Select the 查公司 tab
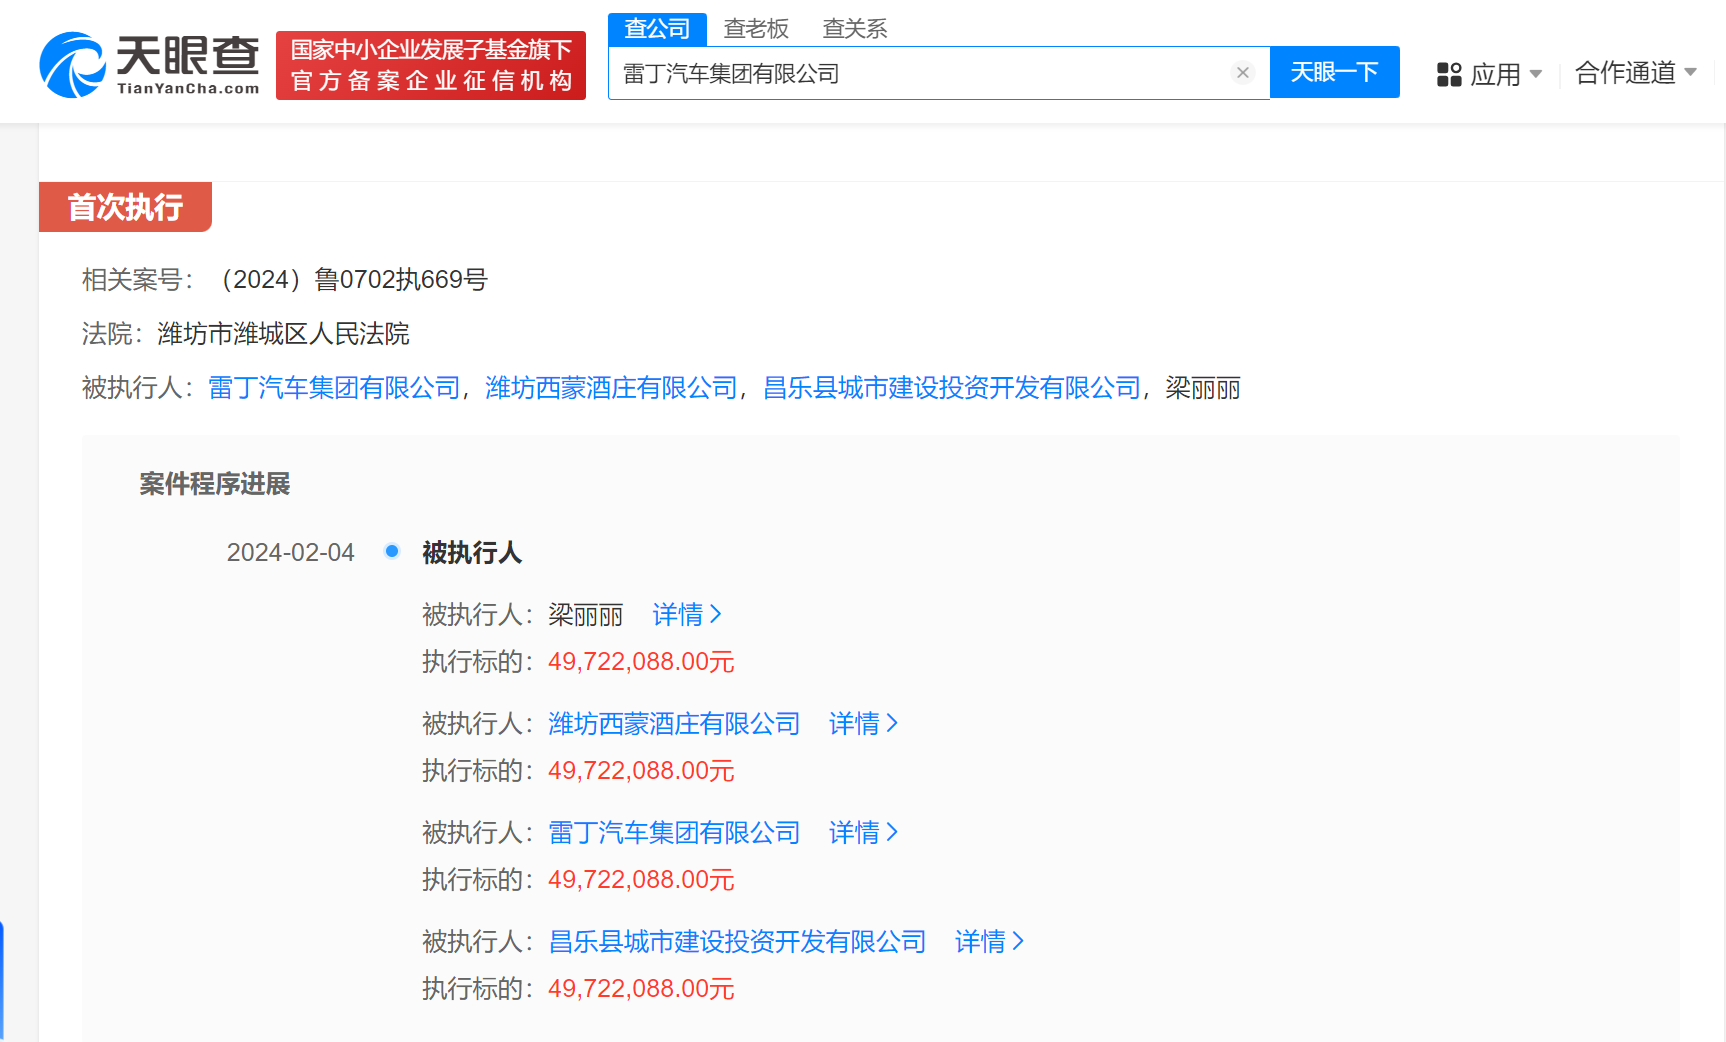The width and height of the screenshot is (1726, 1042). pos(657,29)
